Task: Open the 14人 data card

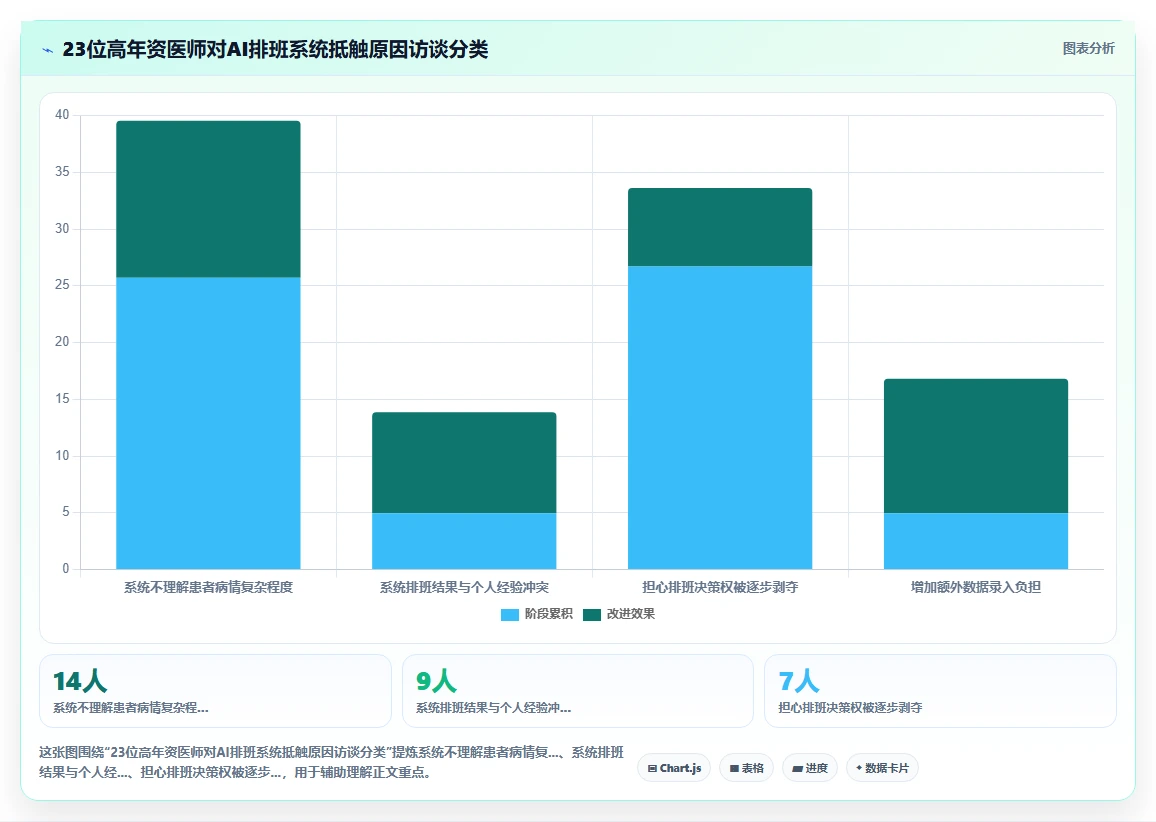Action: (215, 691)
